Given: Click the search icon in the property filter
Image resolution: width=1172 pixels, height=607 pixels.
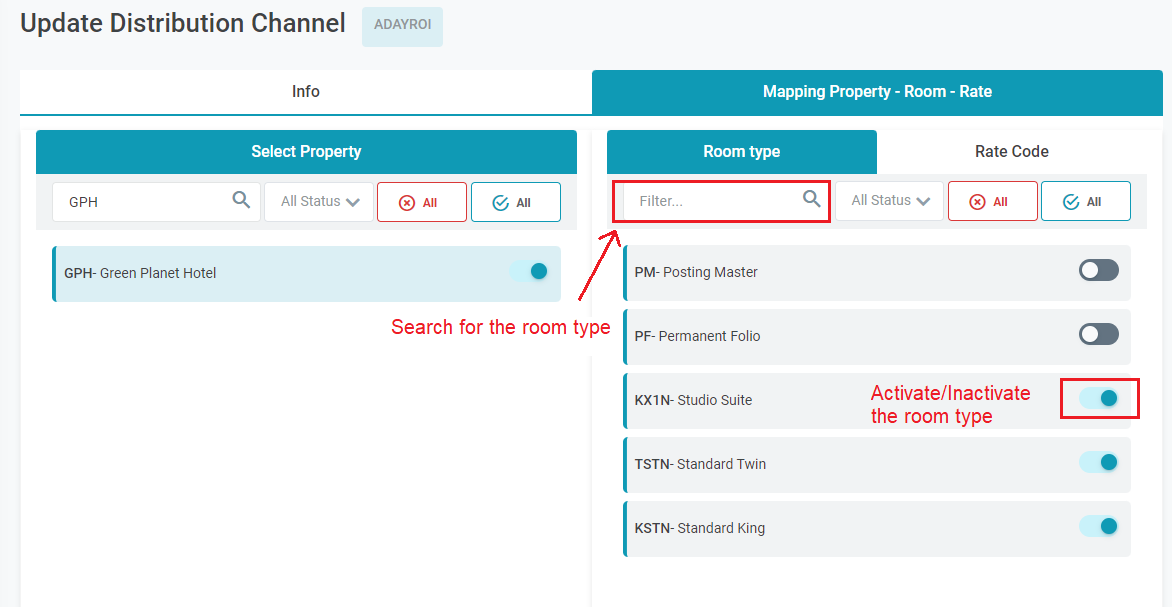Looking at the screenshot, I should coord(241,200).
